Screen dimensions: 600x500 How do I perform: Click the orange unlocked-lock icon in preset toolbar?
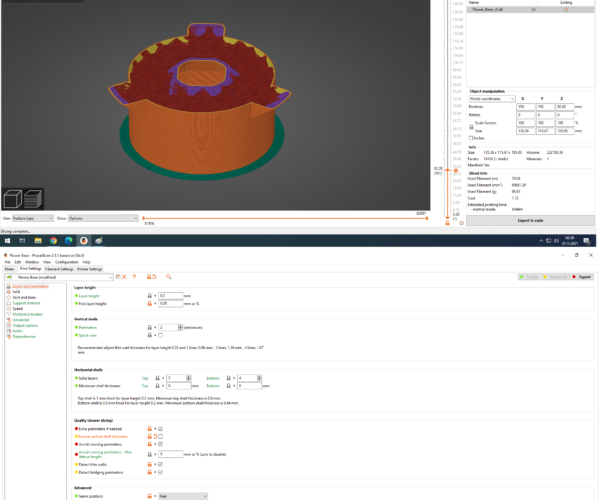(149, 277)
